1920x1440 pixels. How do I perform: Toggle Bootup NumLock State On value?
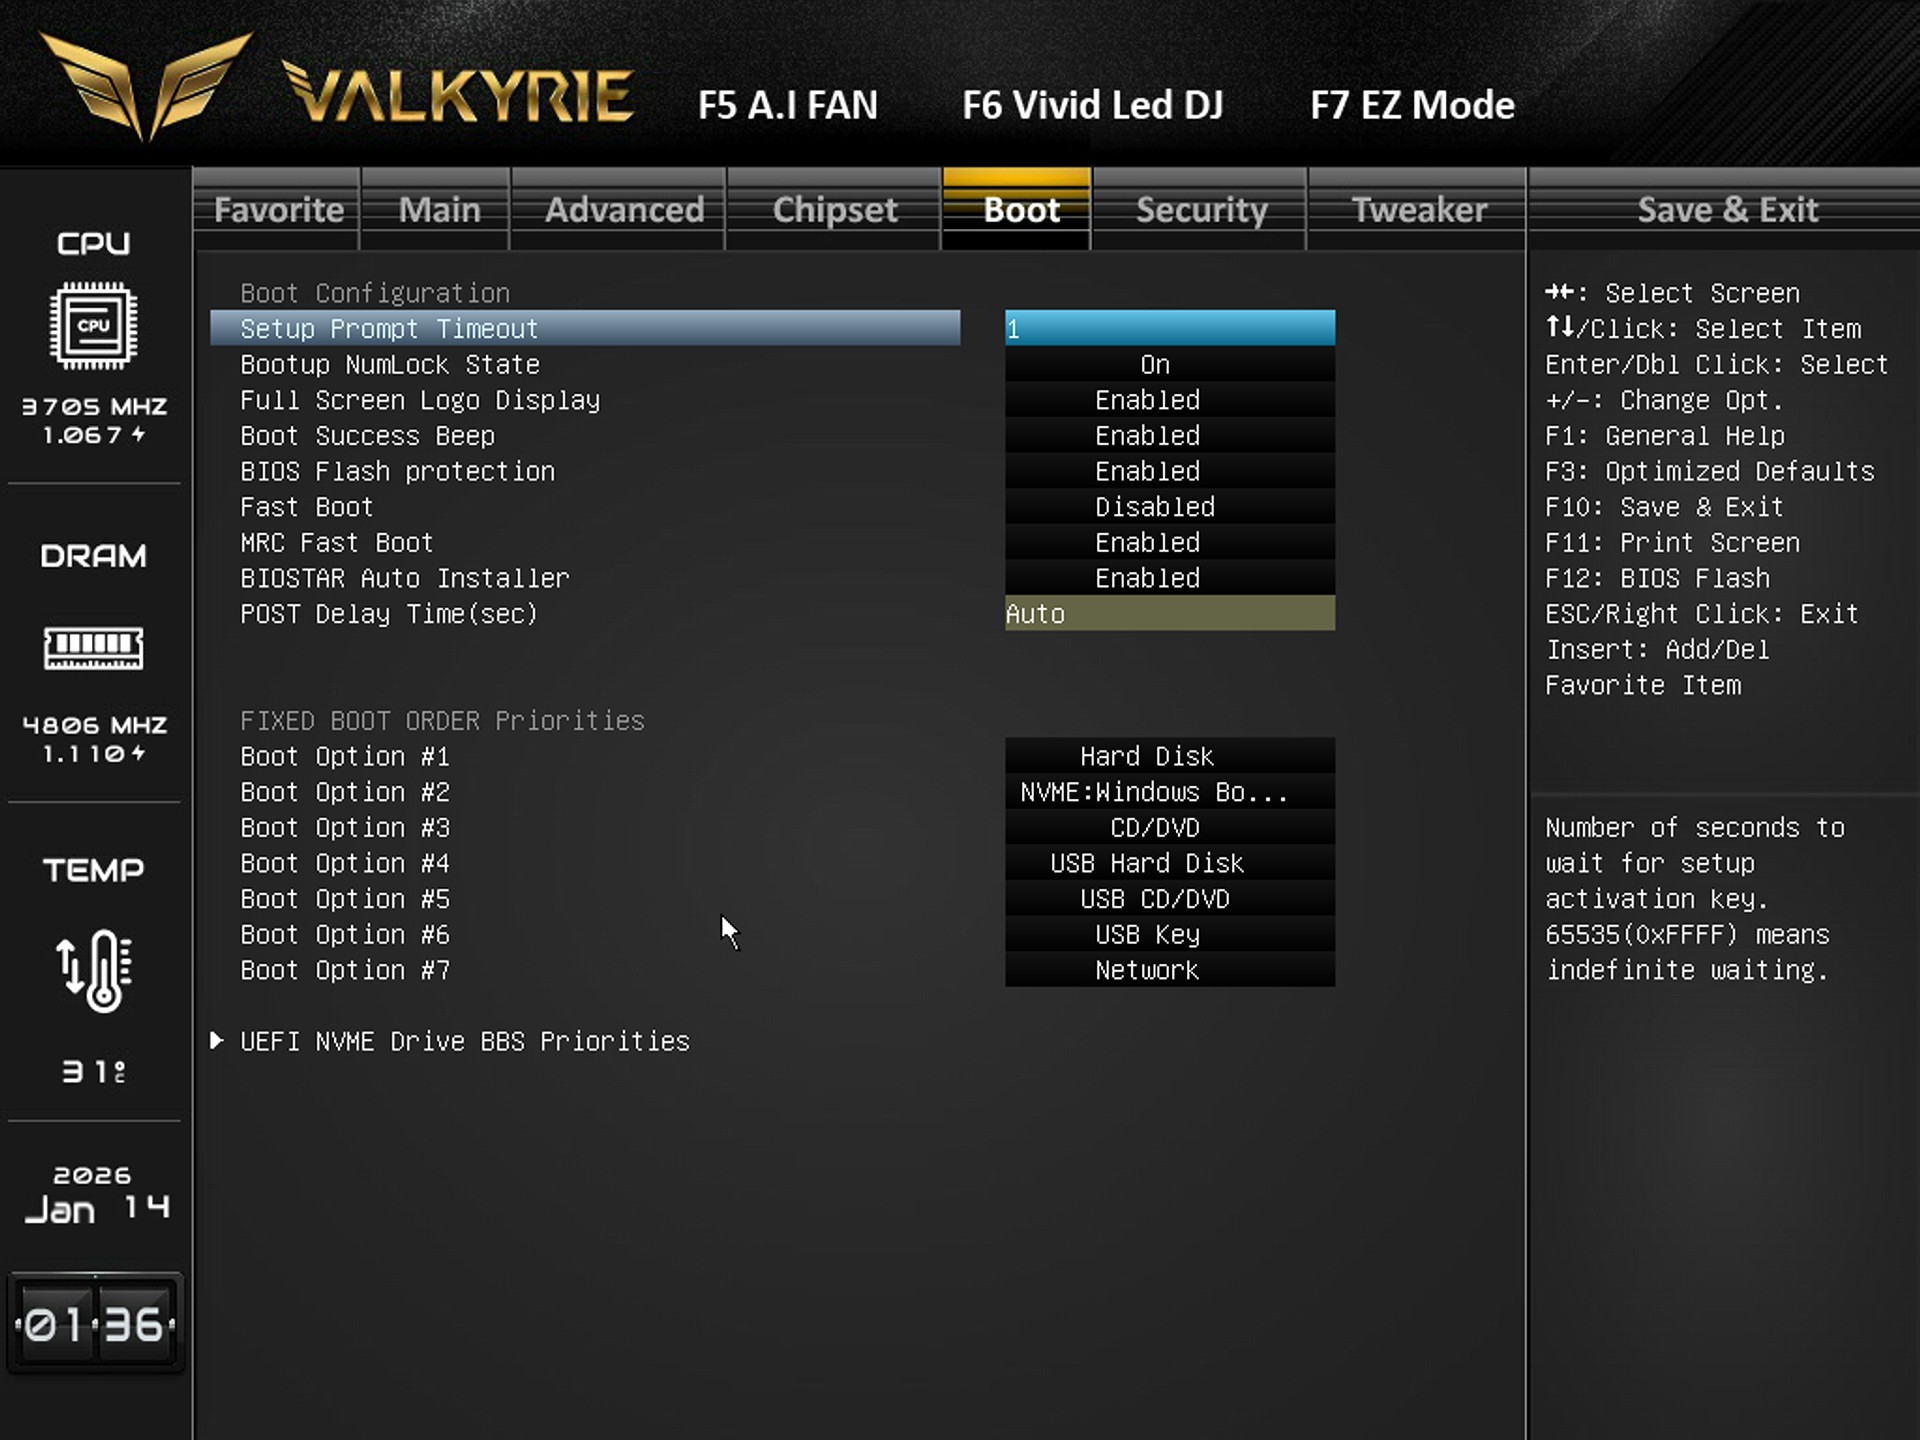(1169, 365)
